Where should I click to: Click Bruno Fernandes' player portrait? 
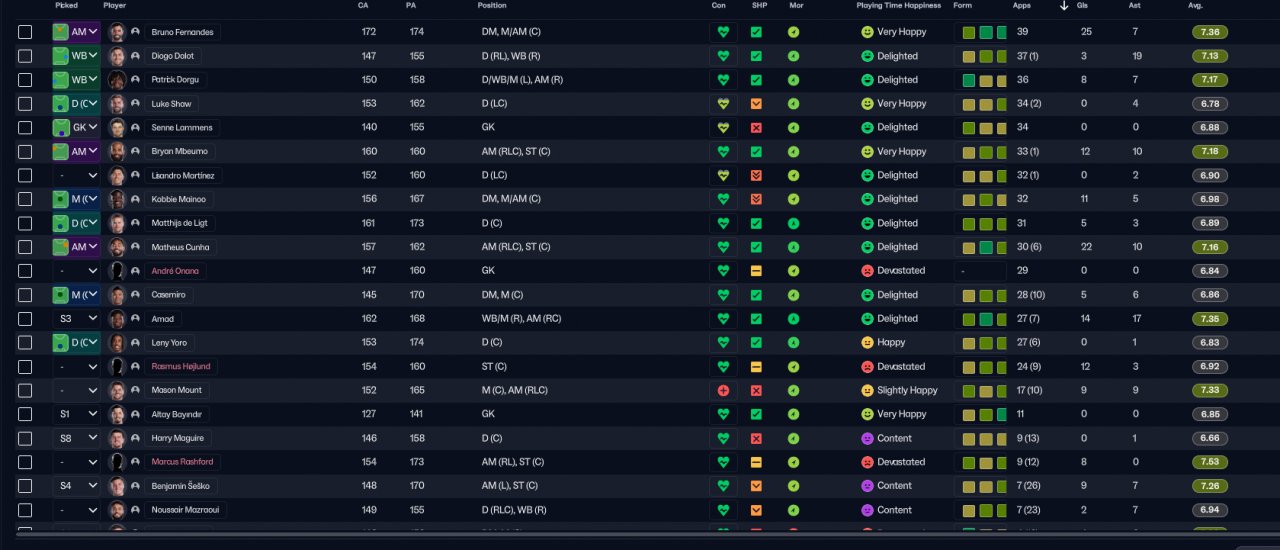117,32
